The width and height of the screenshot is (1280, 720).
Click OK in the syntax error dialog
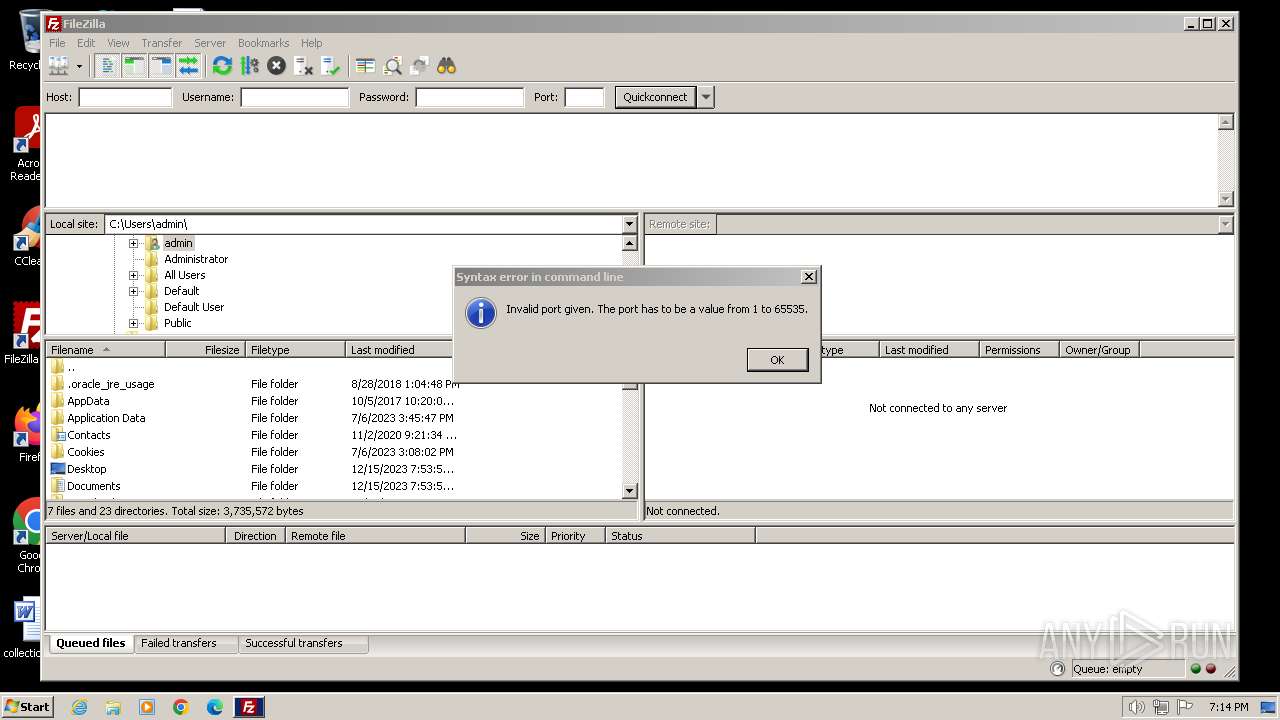click(x=777, y=360)
